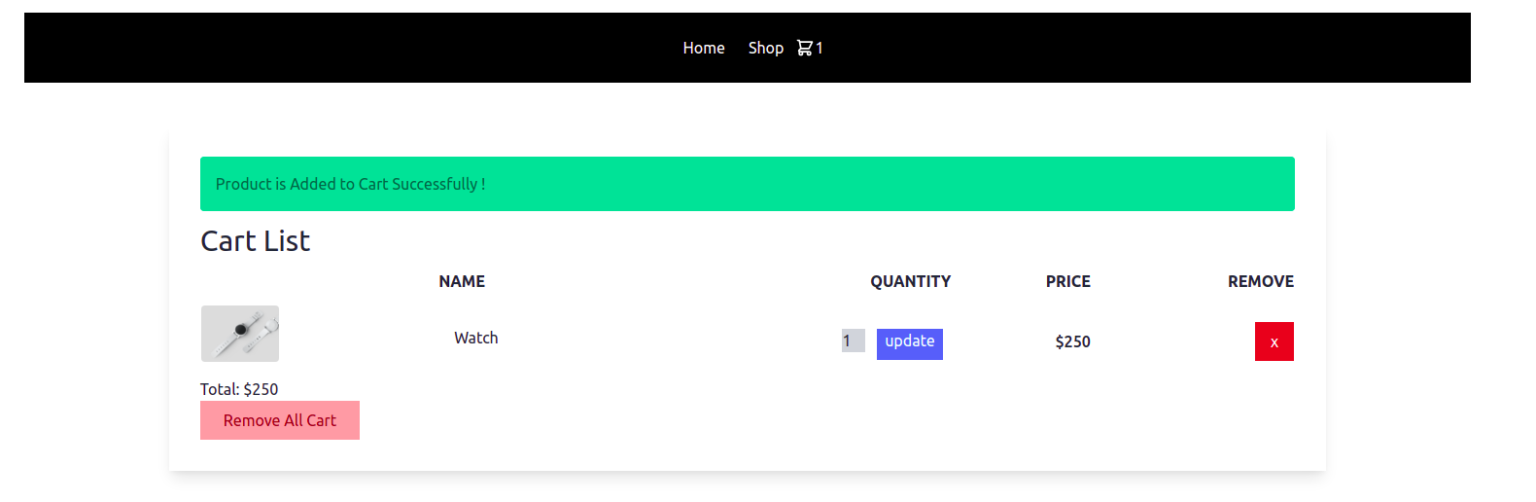
Task: Open the shopping cart icon in navbar
Action: click(x=804, y=48)
